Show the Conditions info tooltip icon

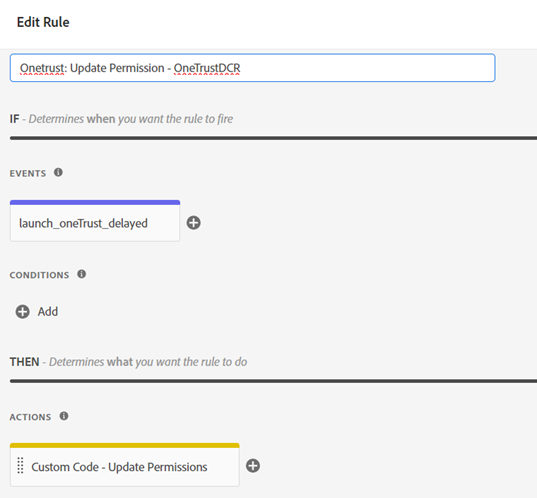point(82,274)
